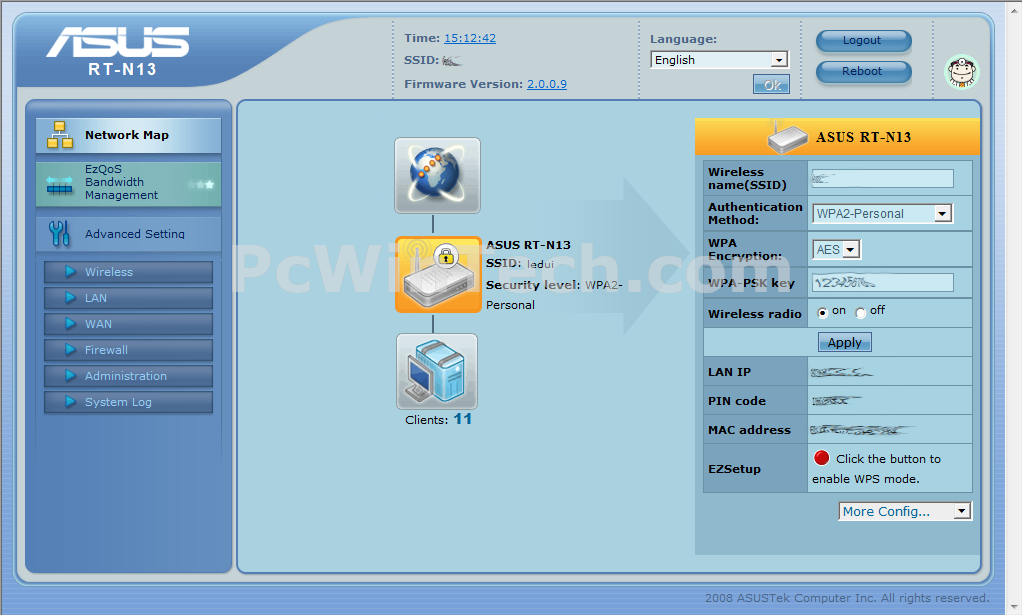1022x615 pixels.
Task: Click the Logout button
Action: coord(863,40)
